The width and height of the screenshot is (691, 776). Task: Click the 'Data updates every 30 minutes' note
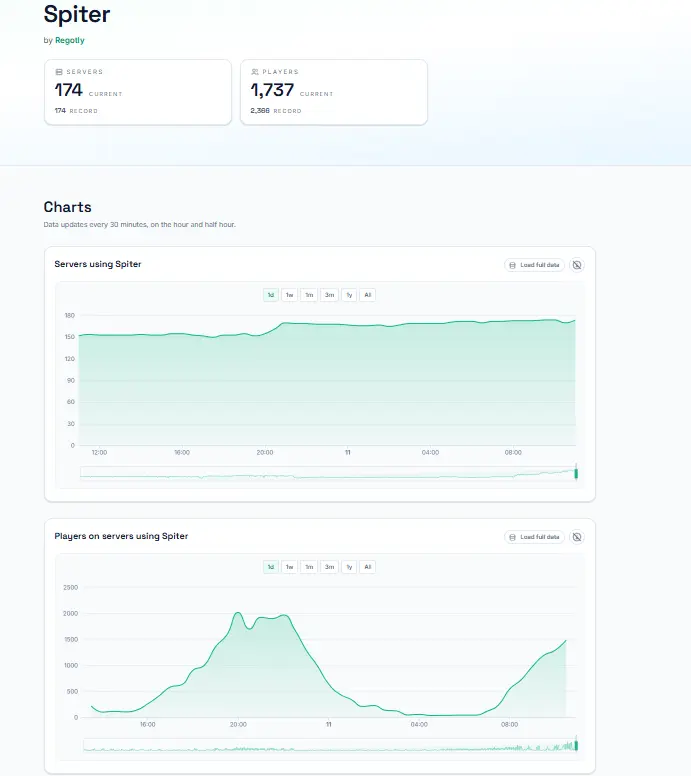tap(140, 225)
